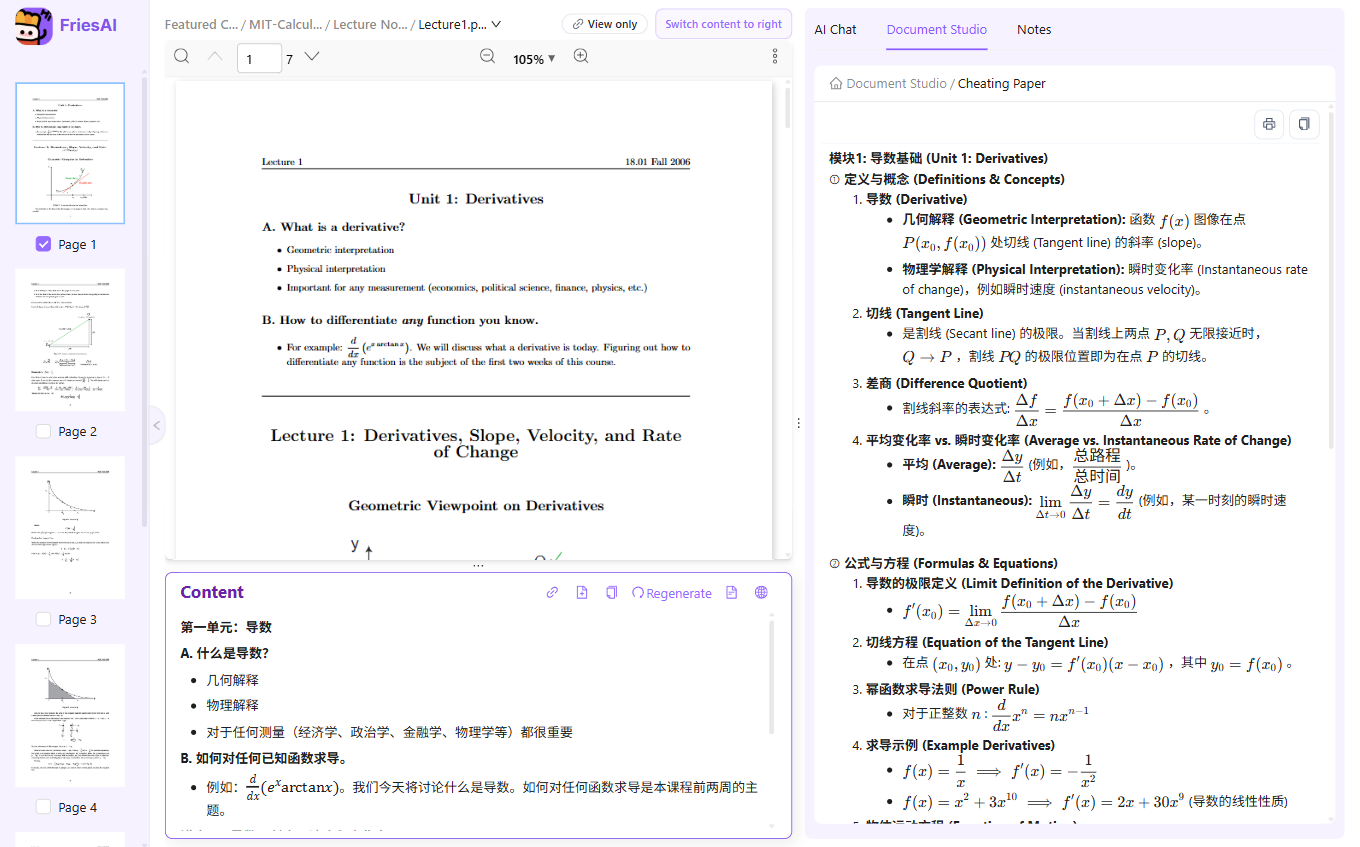Viewport: 1360px width, 847px height.
Task: Zoom out of the PDF
Action: [487, 57]
